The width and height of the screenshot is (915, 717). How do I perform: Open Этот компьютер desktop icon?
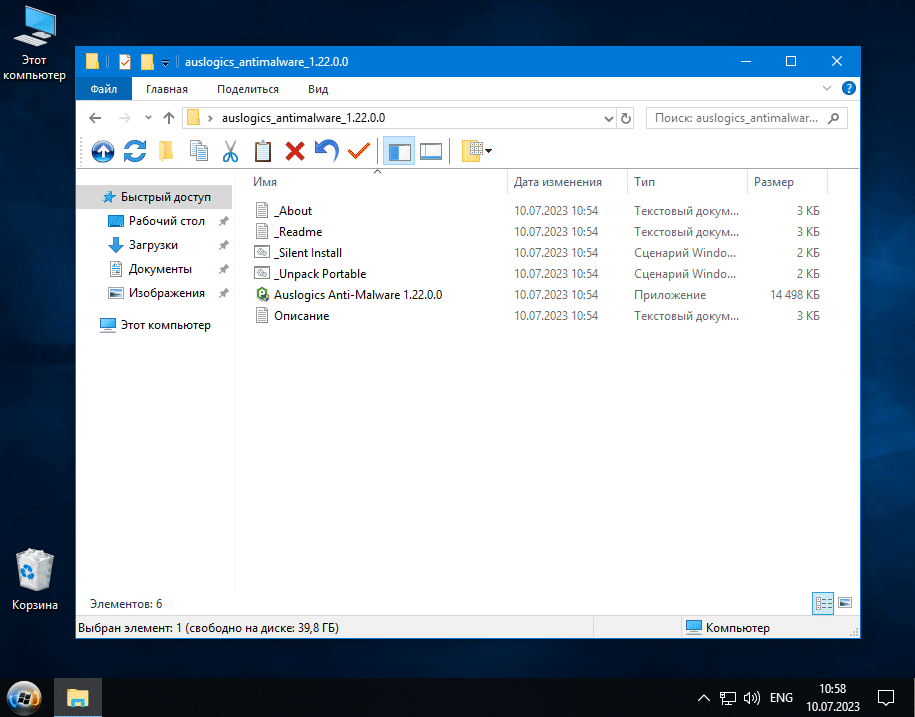(34, 43)
